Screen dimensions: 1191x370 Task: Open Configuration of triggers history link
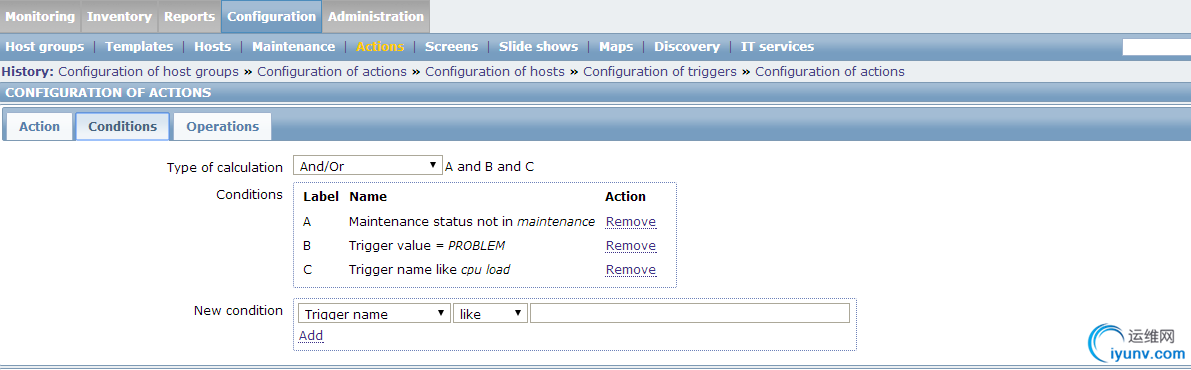[659, 71]
